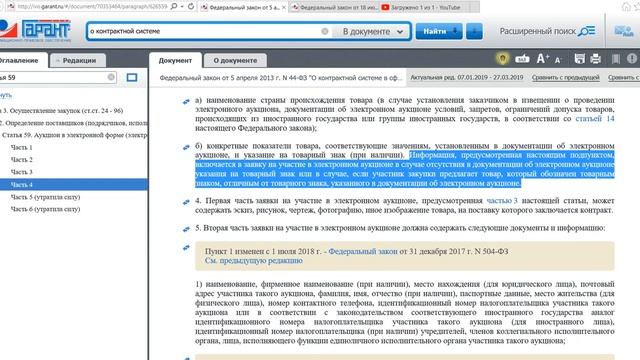Click the main search field 'о контрактной системе'
The width and height of the screenshot is (640, 360).
pos(204,31)
